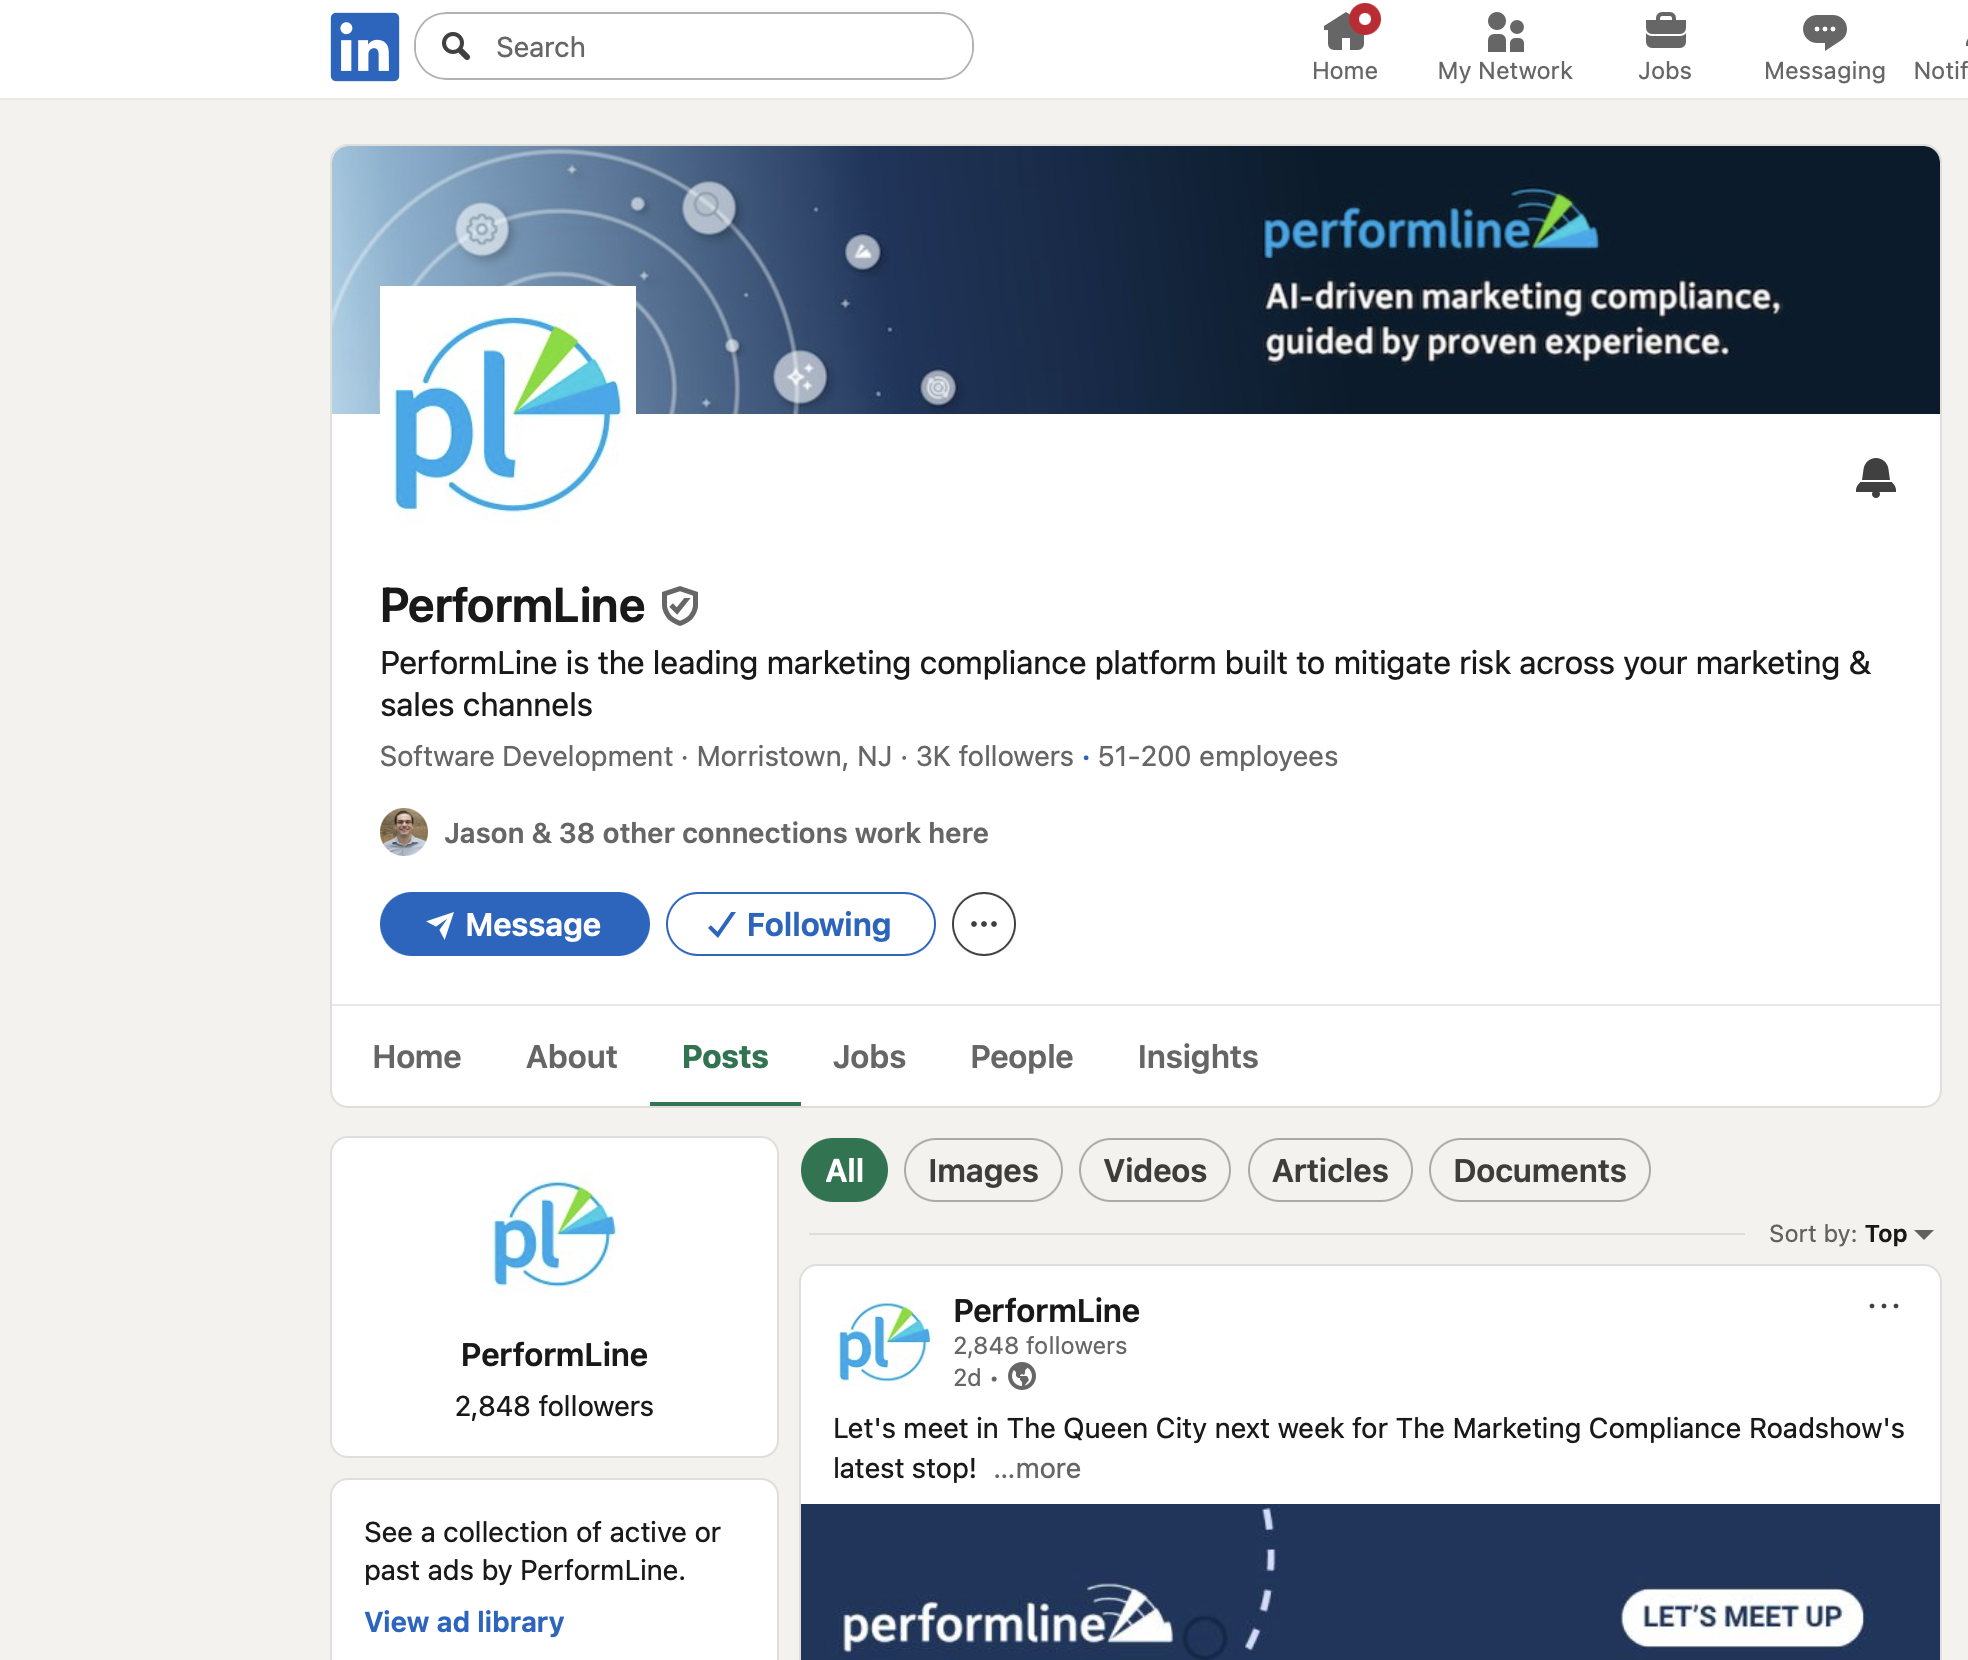
Task: Switch to the About tab
Action: (571, 1057)
